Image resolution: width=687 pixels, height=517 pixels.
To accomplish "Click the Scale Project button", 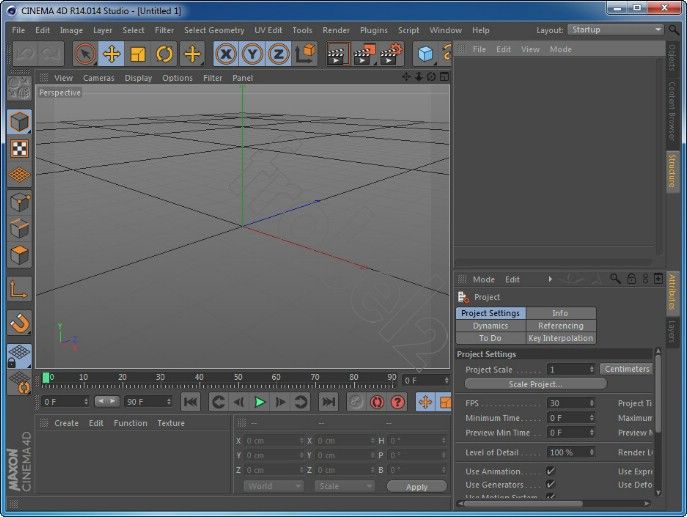I will pyautogui.click(x=535, y=384).
